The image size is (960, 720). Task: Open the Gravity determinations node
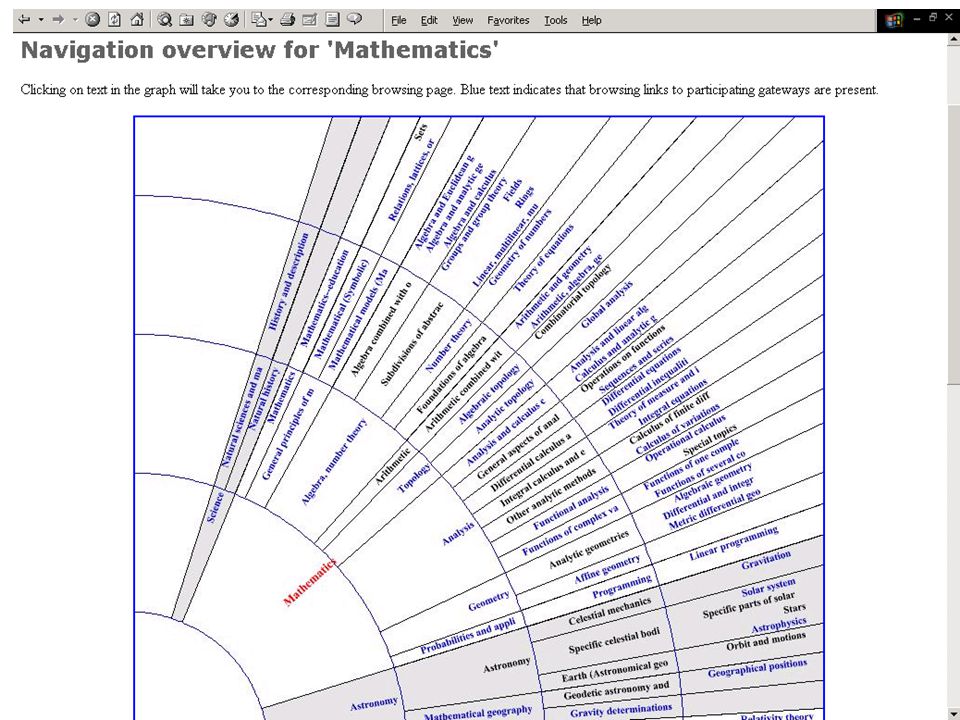(621, 711)
